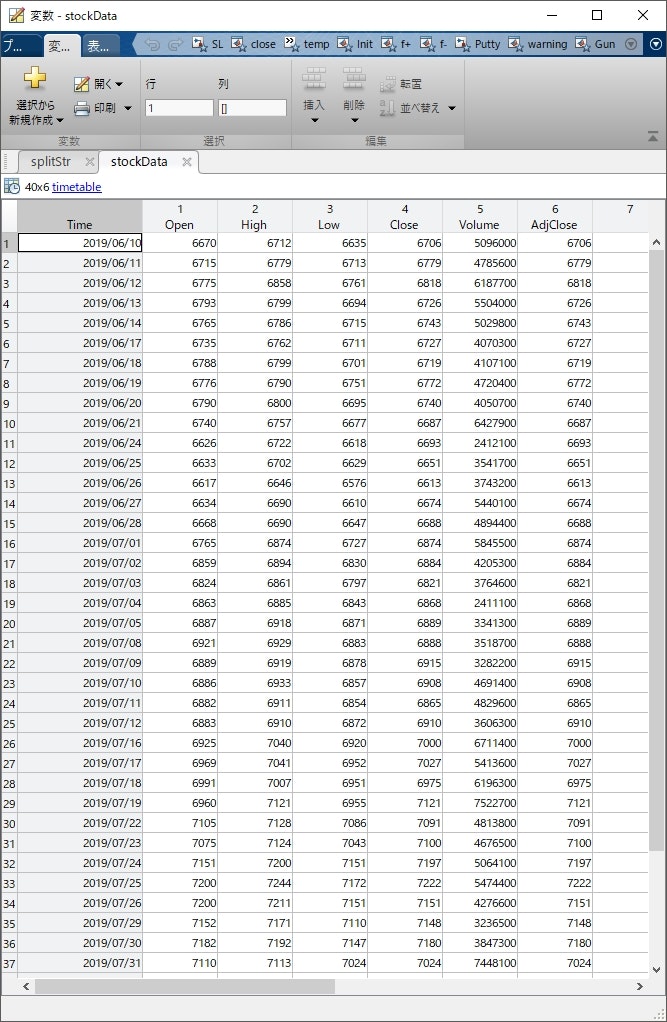
Task: Expand the 選択から新規作成 dropdown arrow
Action: tap(60, 120)
